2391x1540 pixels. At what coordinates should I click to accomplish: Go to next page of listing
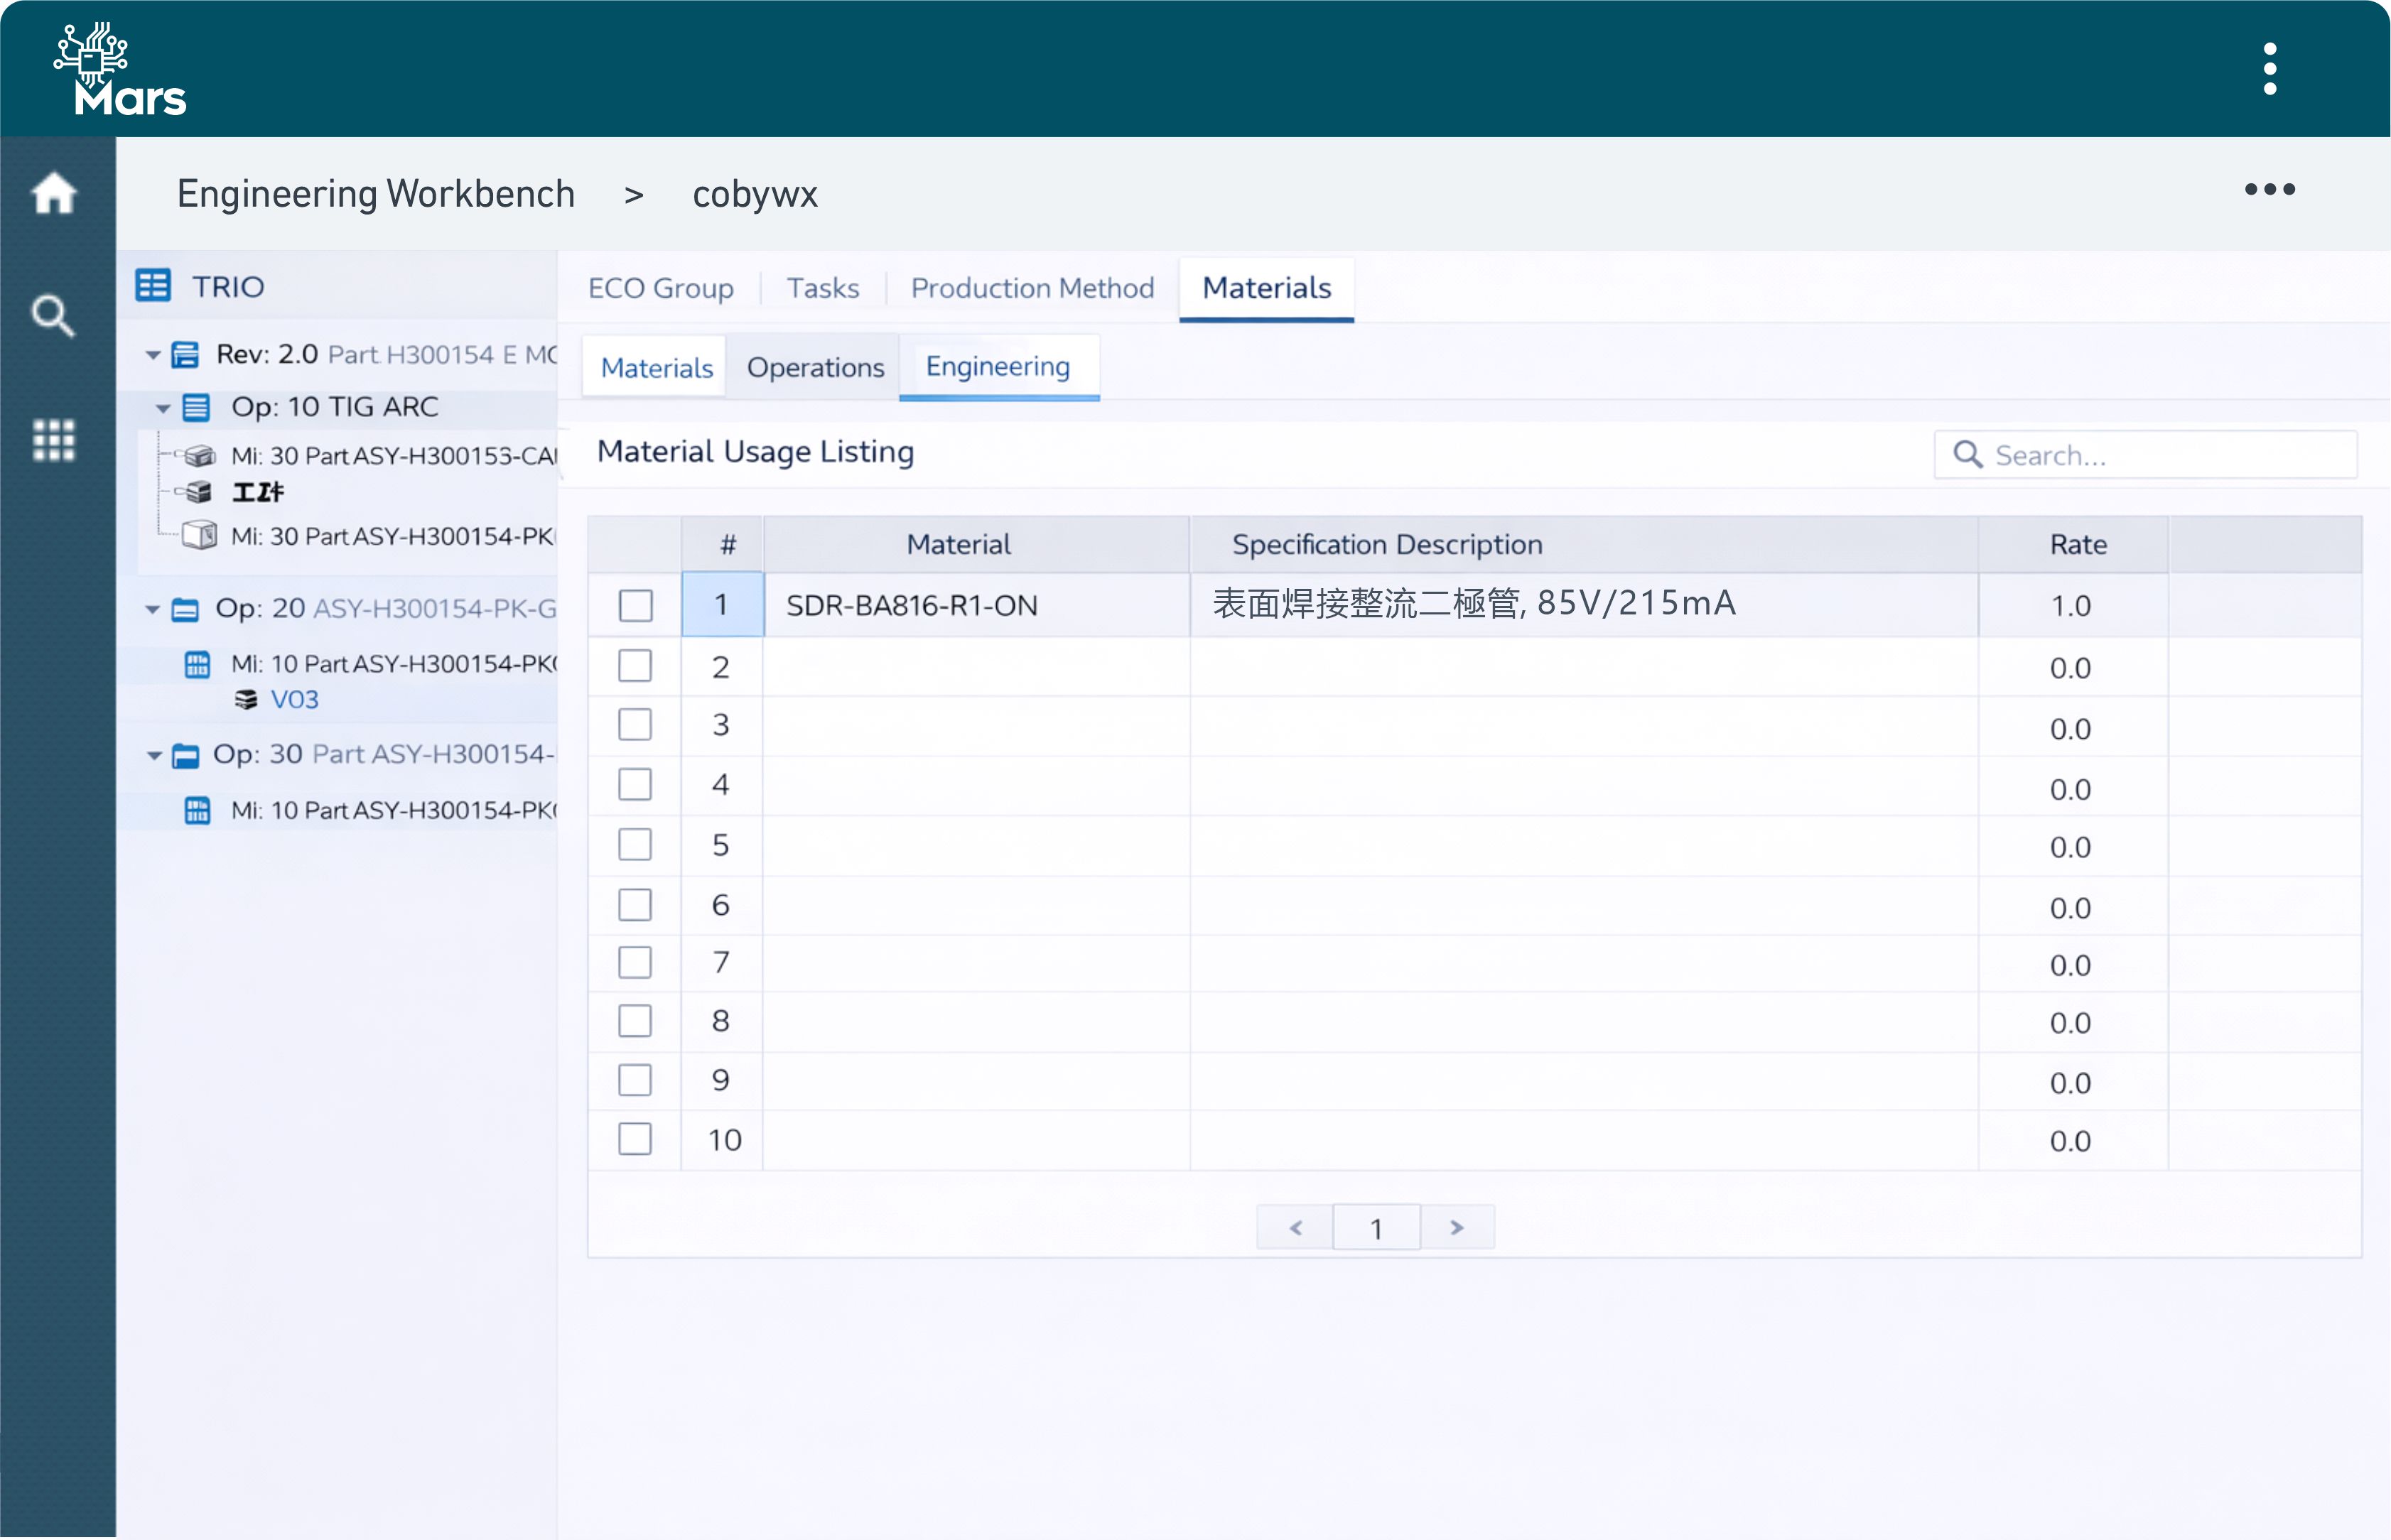[1457, 1227]
